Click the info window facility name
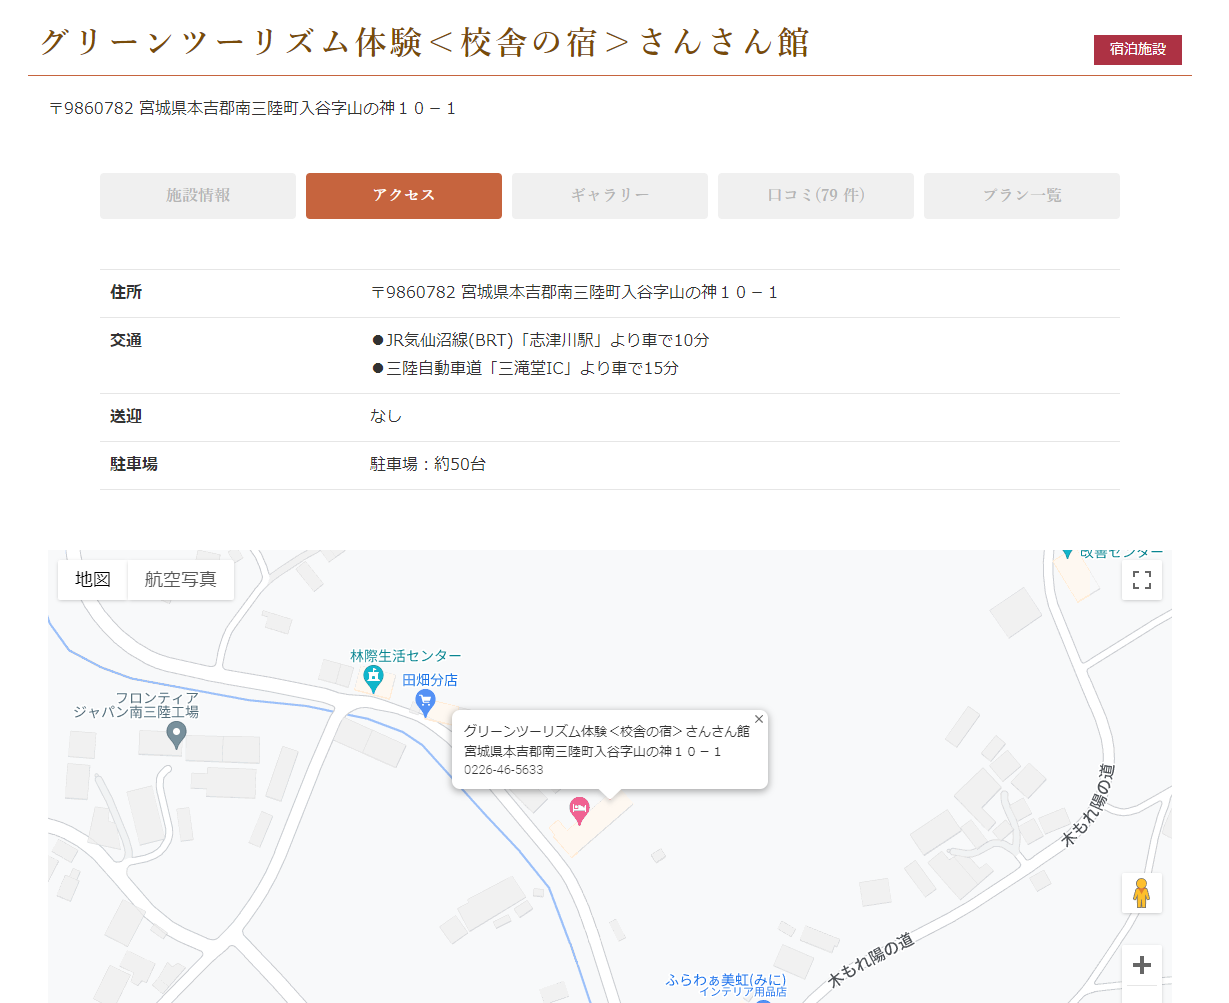 (x=607, y=731)
